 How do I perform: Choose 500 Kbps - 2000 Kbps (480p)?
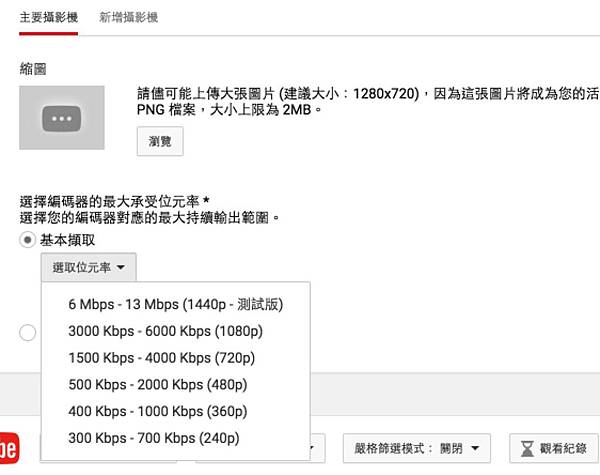click(157, 385)
